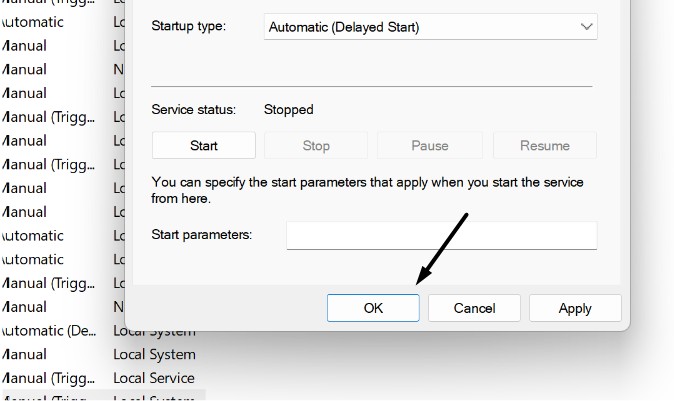Viewport: 674px width, 401px height.
Task: Select Manual (Trigg... entry in Local Service row
Action: (x=48, y=378)
